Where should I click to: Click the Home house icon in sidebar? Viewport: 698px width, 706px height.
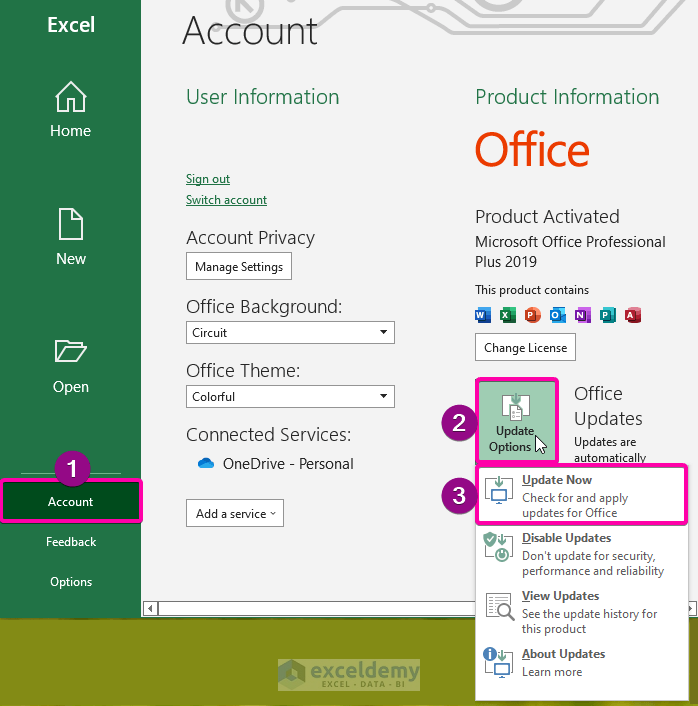[x=71, y=96]
